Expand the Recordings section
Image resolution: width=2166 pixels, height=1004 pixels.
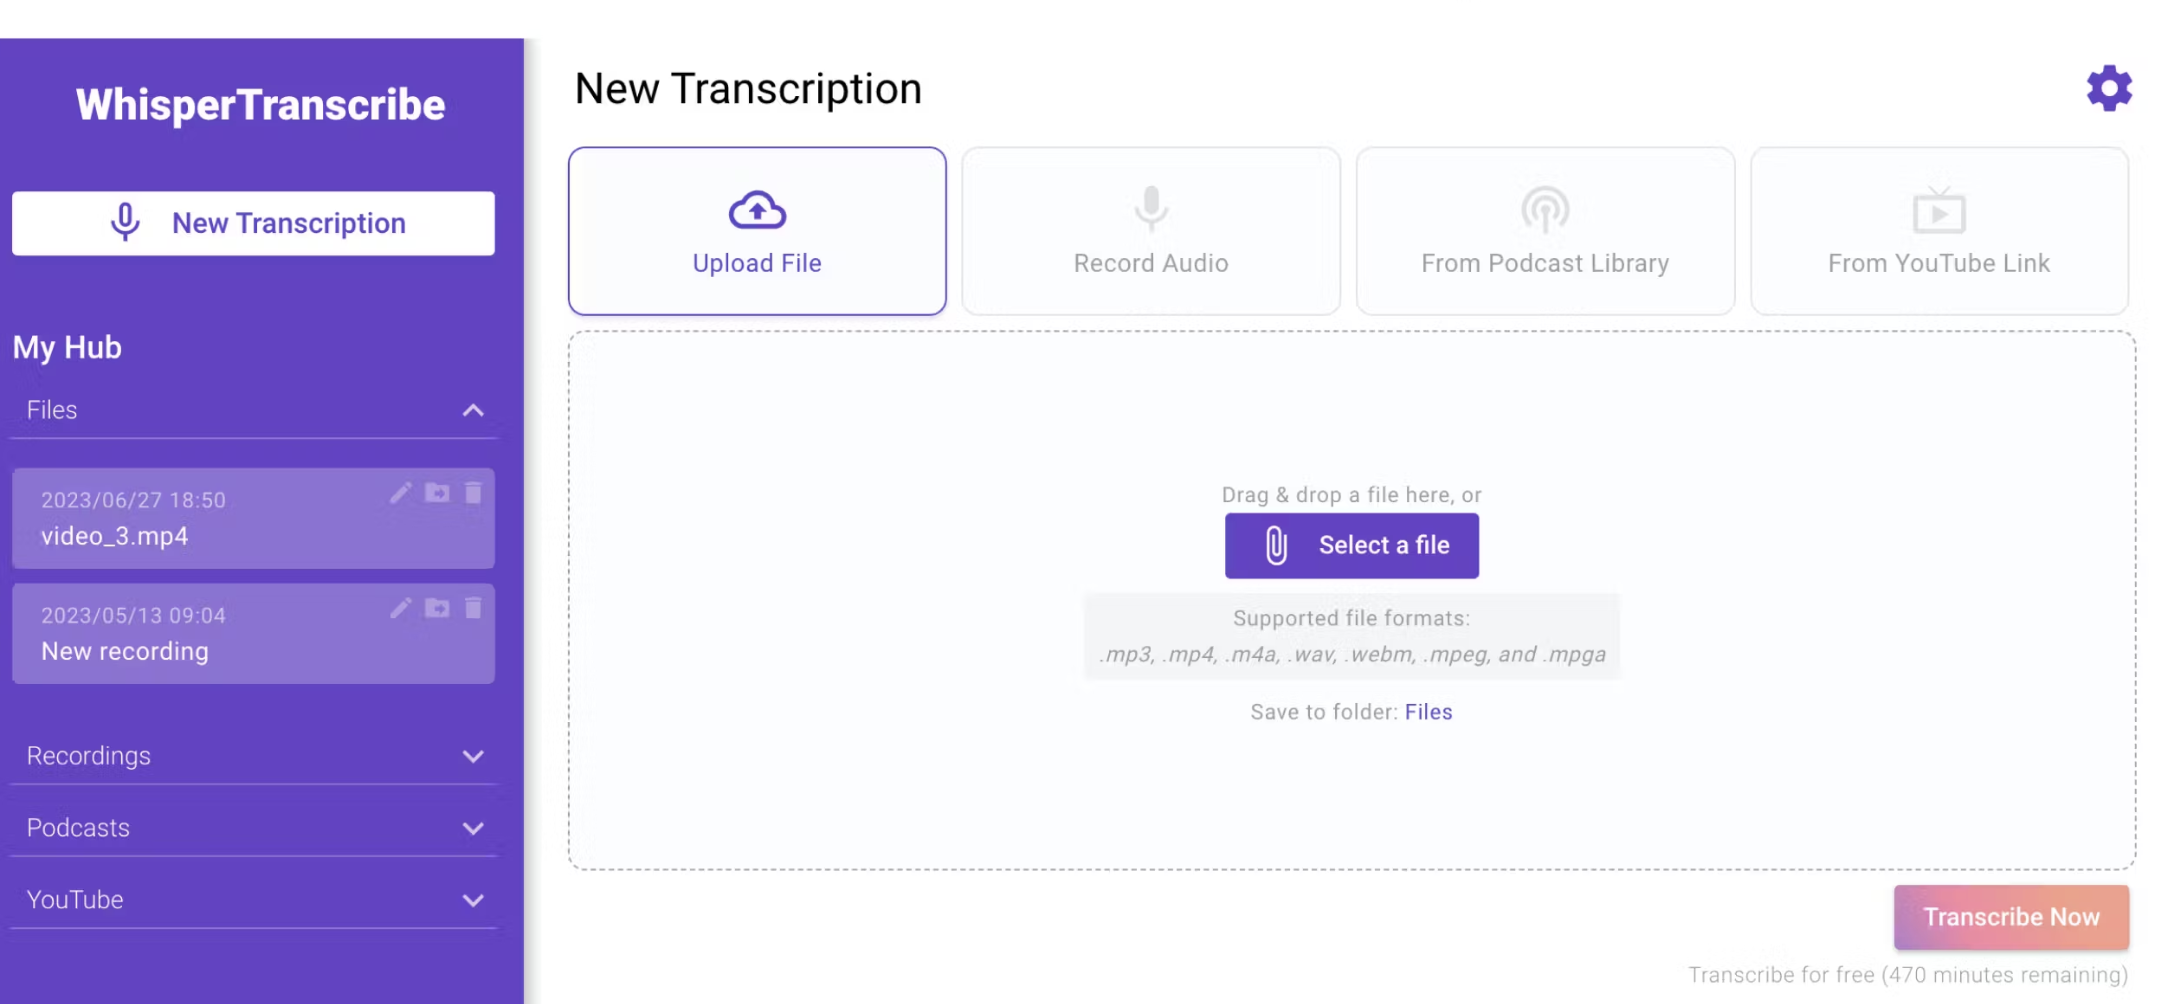point(473,756)
